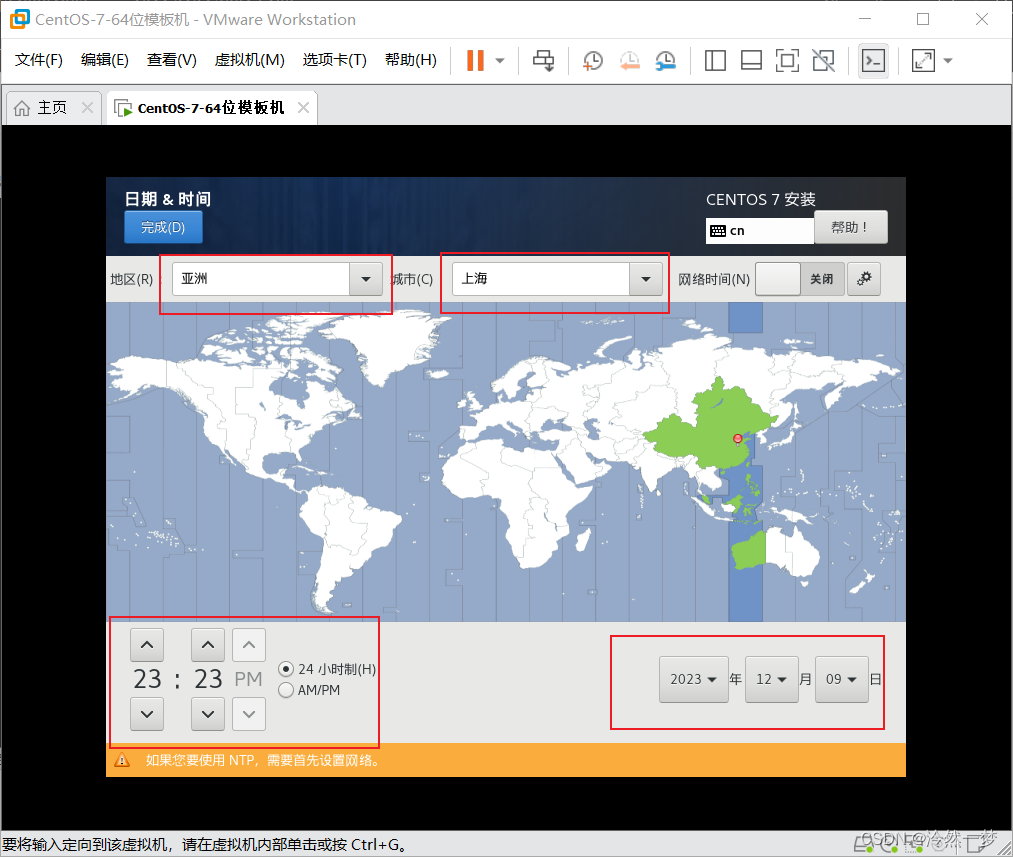Image resolution: width=1013 pixels, height=857 pixels.
Task: Send Ctrl+Alt+Del to virtual machine icon
Action: click(x=543, y=61)
